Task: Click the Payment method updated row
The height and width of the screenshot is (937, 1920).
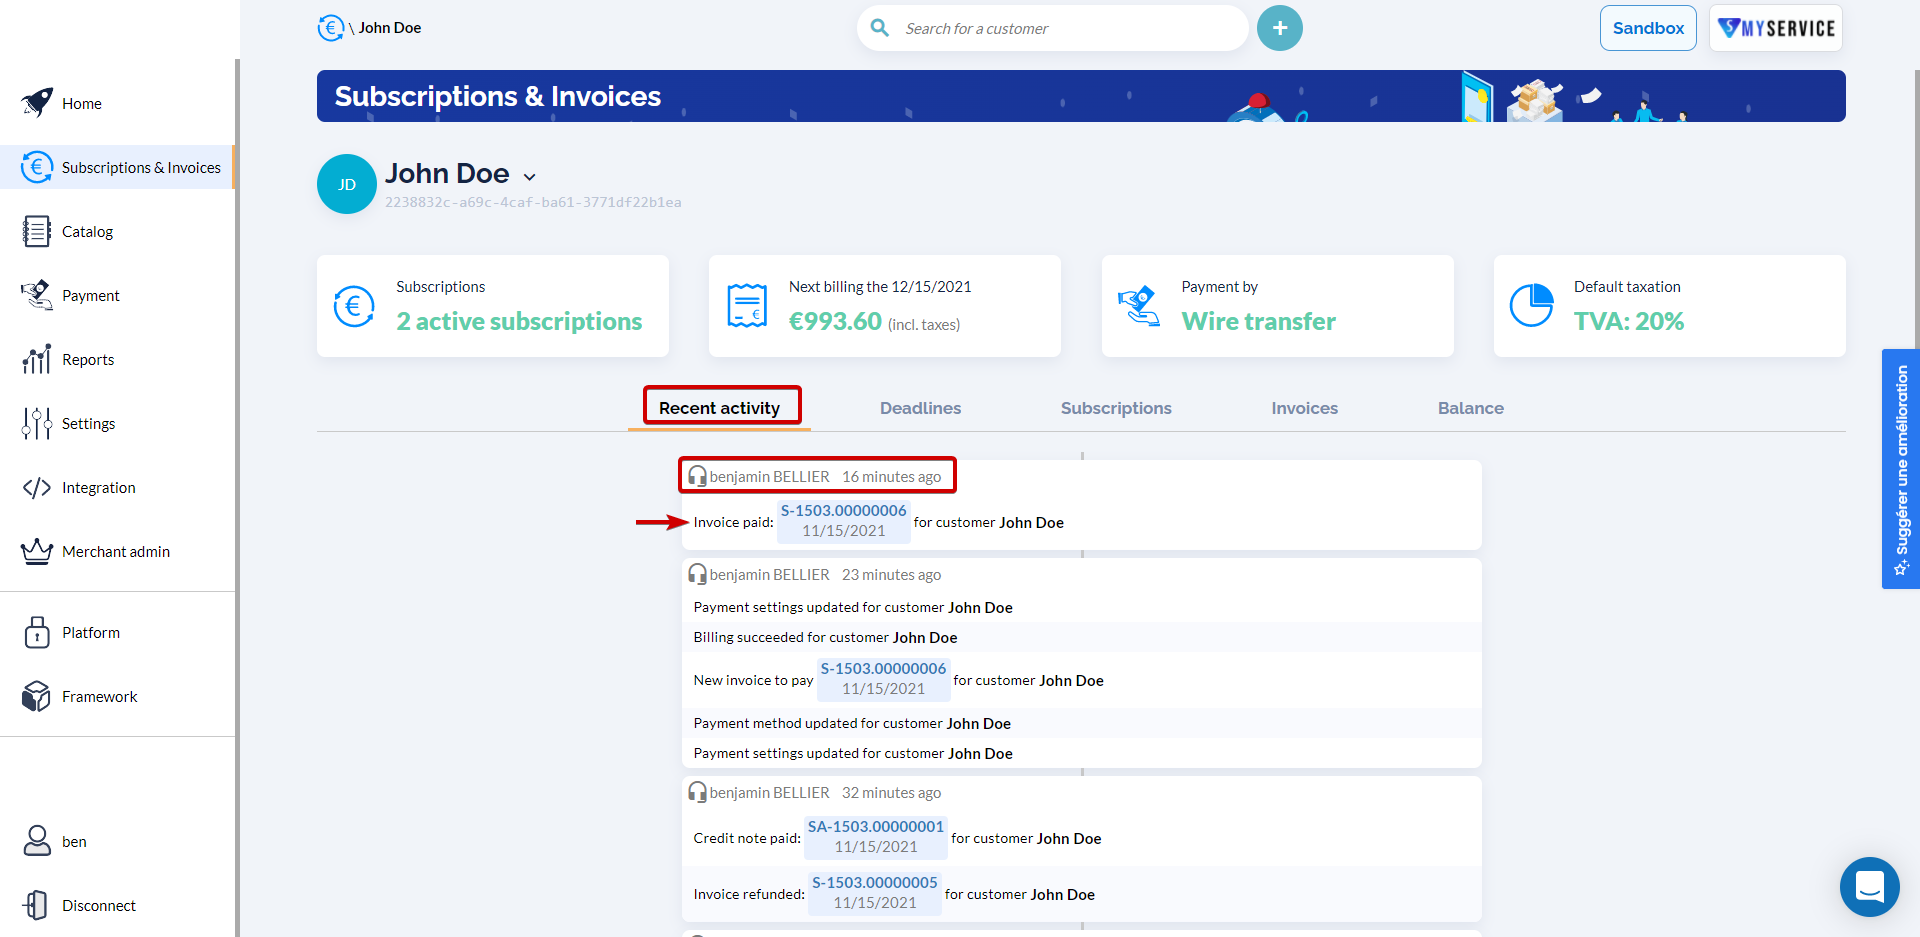Action: (1082, 723)
